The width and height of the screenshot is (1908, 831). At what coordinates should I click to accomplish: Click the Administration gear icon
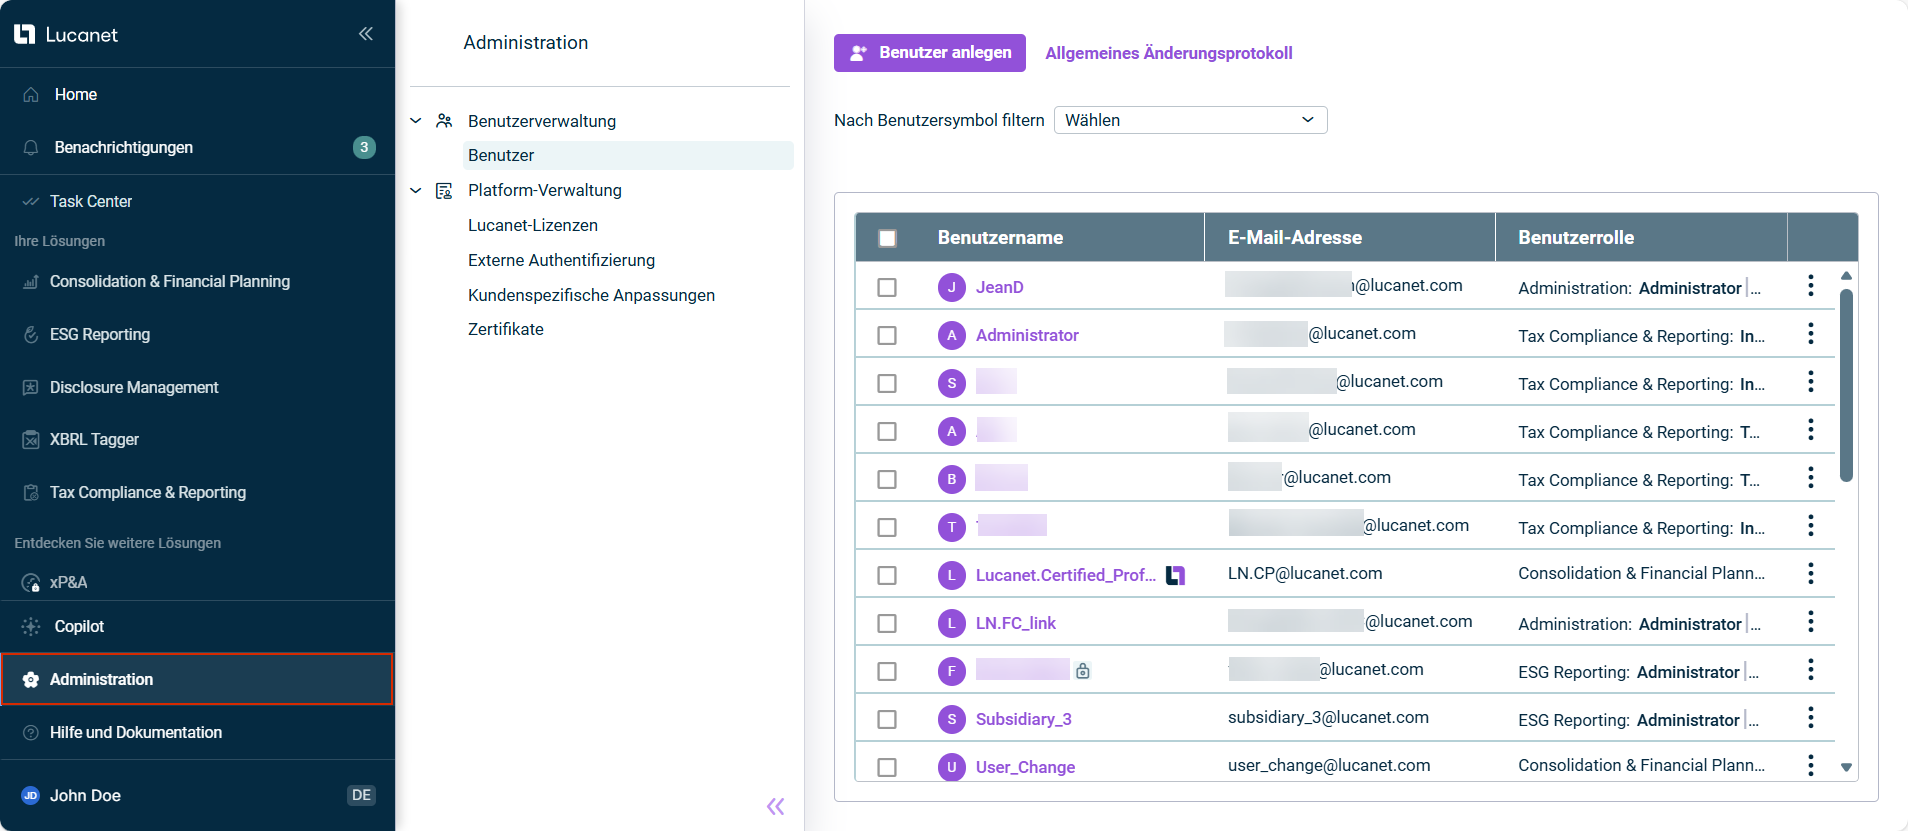click(x=31, y=680)
